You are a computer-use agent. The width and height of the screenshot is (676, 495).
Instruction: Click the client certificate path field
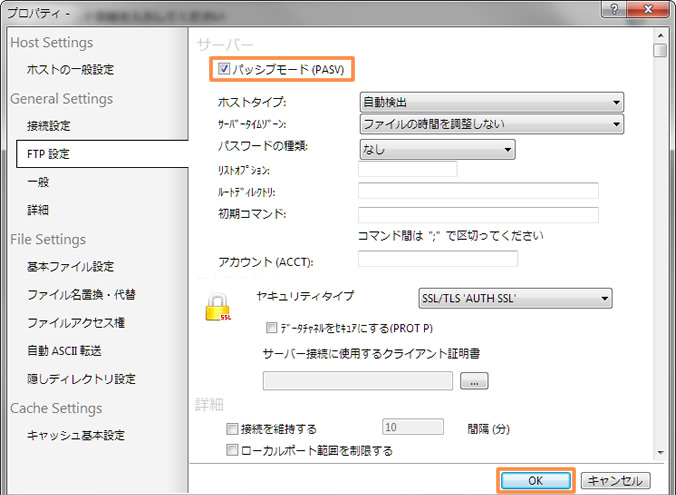[357, 381]
